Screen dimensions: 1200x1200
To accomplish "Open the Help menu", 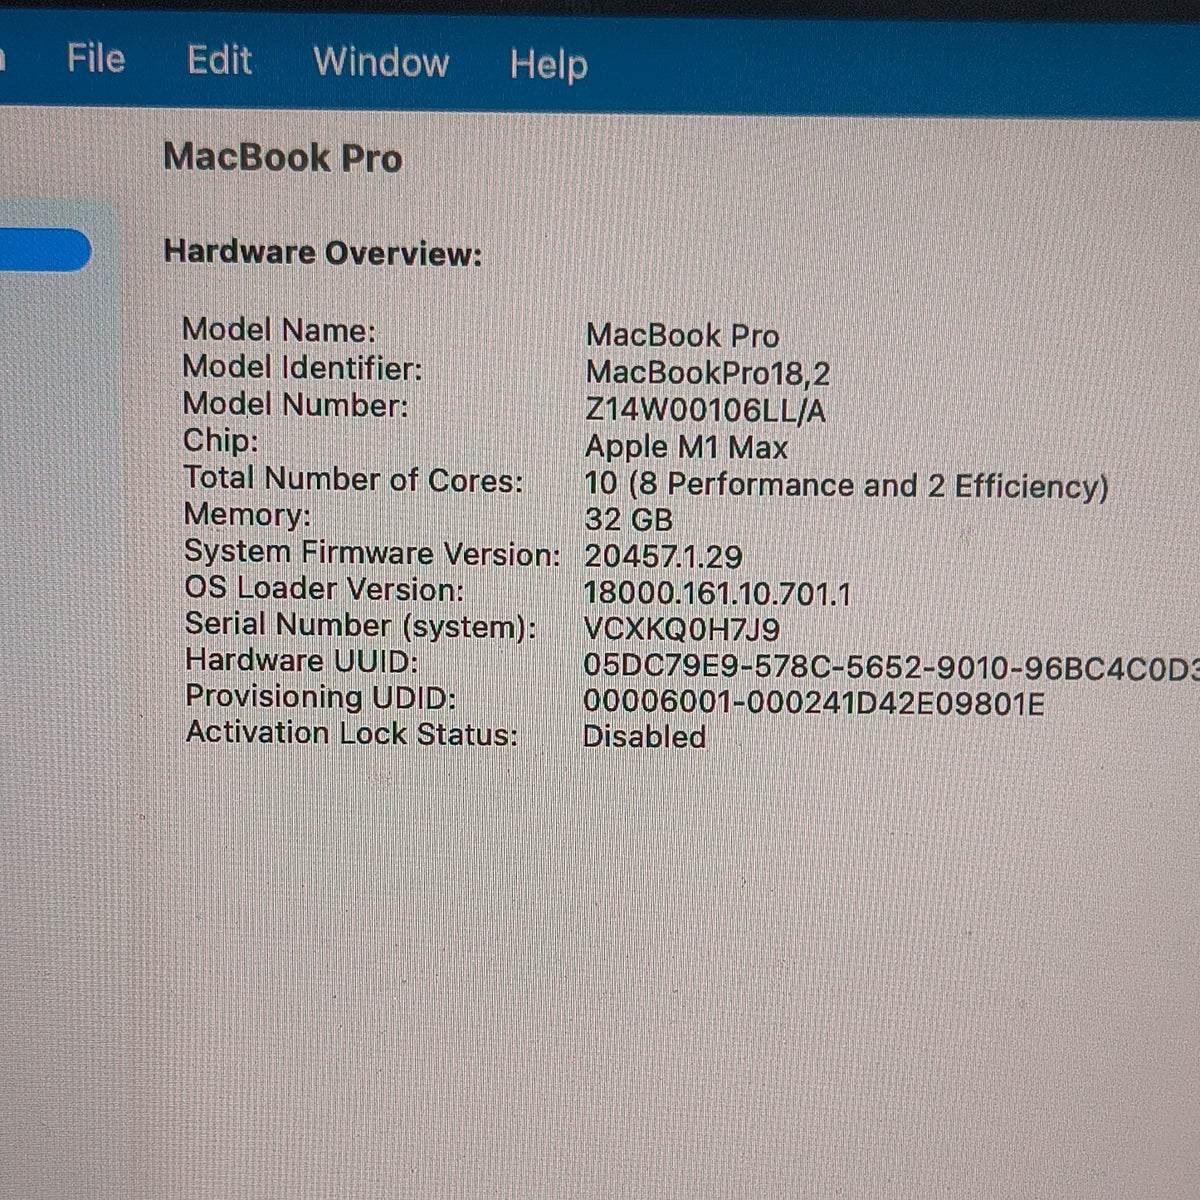I will (548, 65).
